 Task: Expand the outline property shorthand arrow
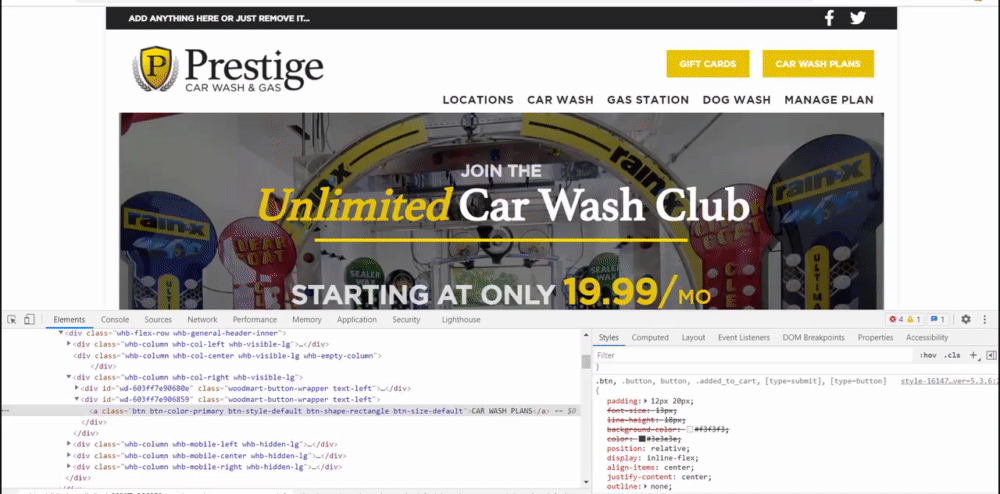[647, 487]
